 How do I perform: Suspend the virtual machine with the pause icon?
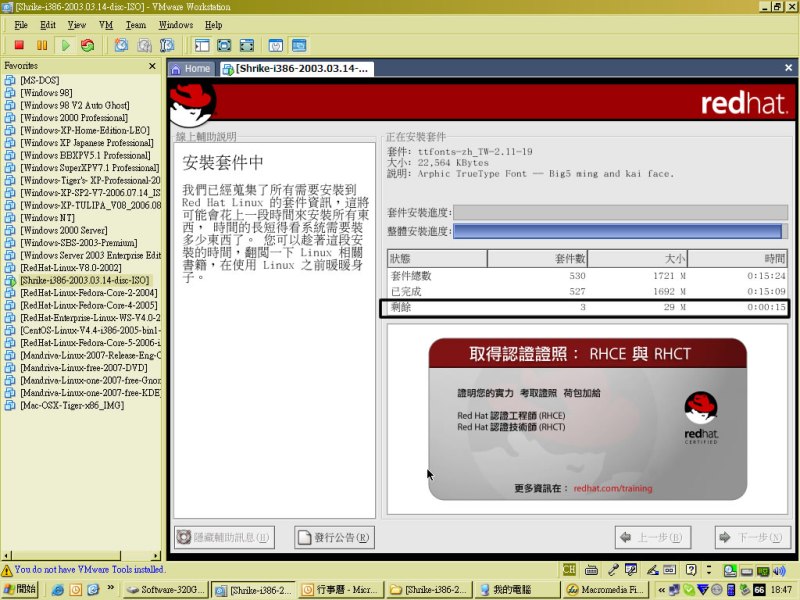42,45
